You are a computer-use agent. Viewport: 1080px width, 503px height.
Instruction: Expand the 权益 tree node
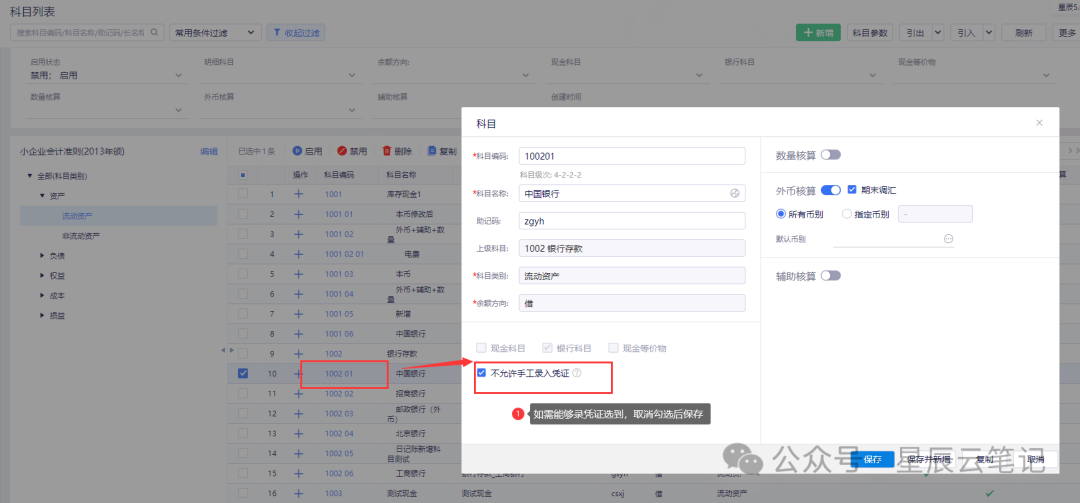[43, 276]
